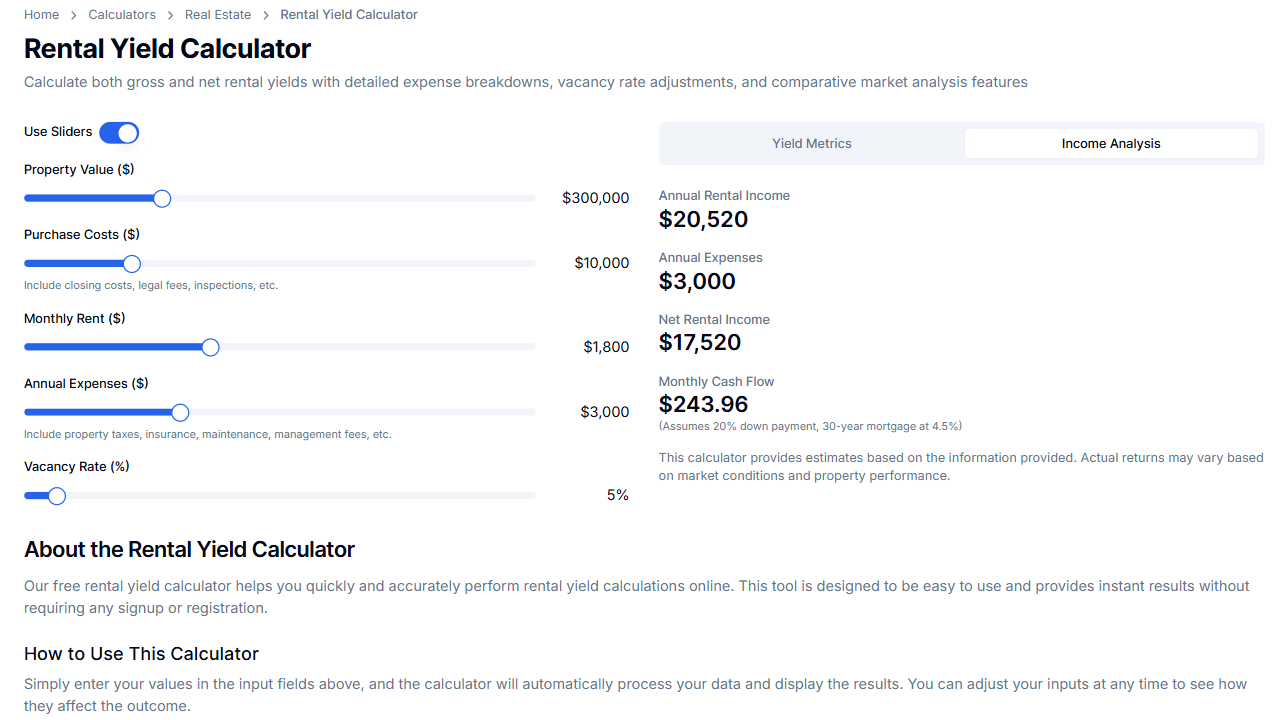Click the Use Sliders label text

pos(58,132)
